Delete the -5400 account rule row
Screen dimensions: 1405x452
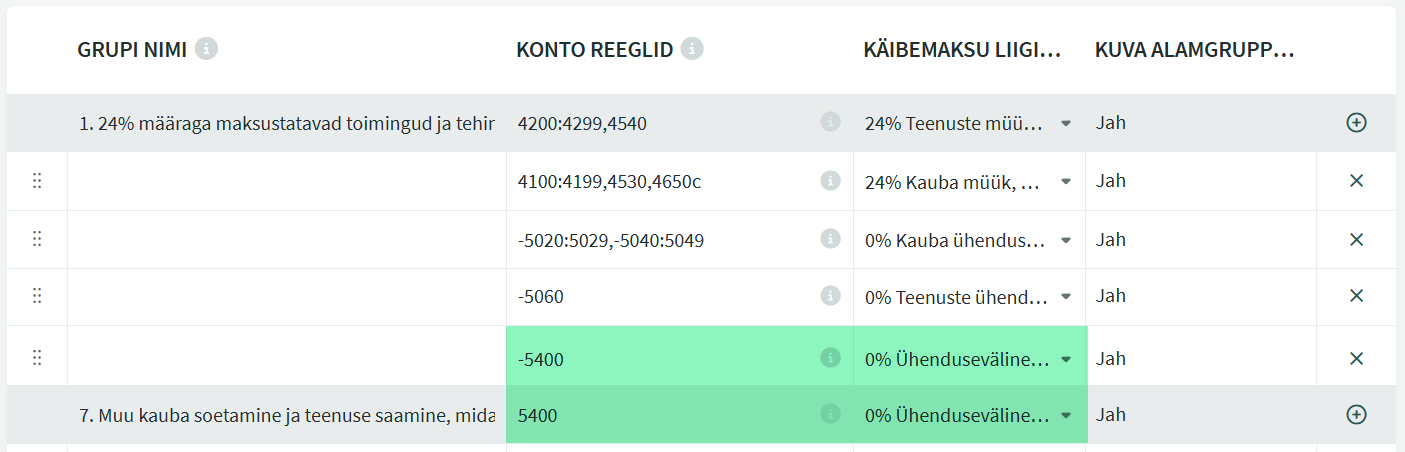point(1356,358)
